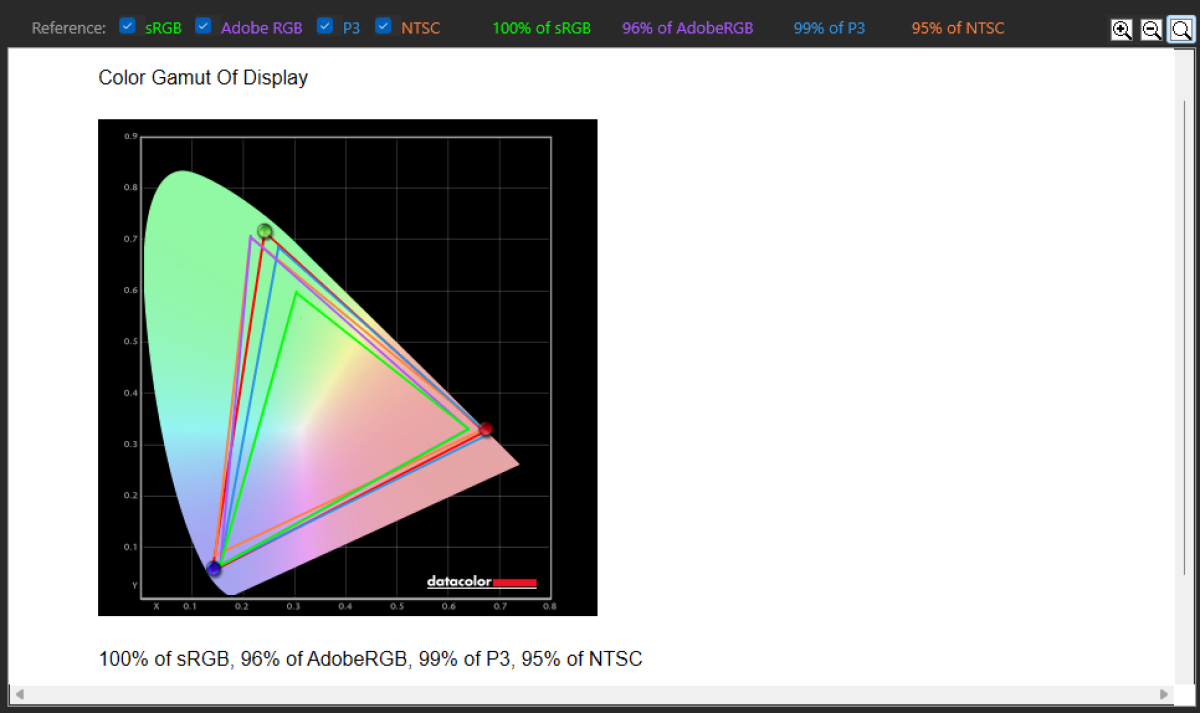Uncheck the sRGB reference checkbox
This screenshot has height=713, width=1200.
coord(127,27)
